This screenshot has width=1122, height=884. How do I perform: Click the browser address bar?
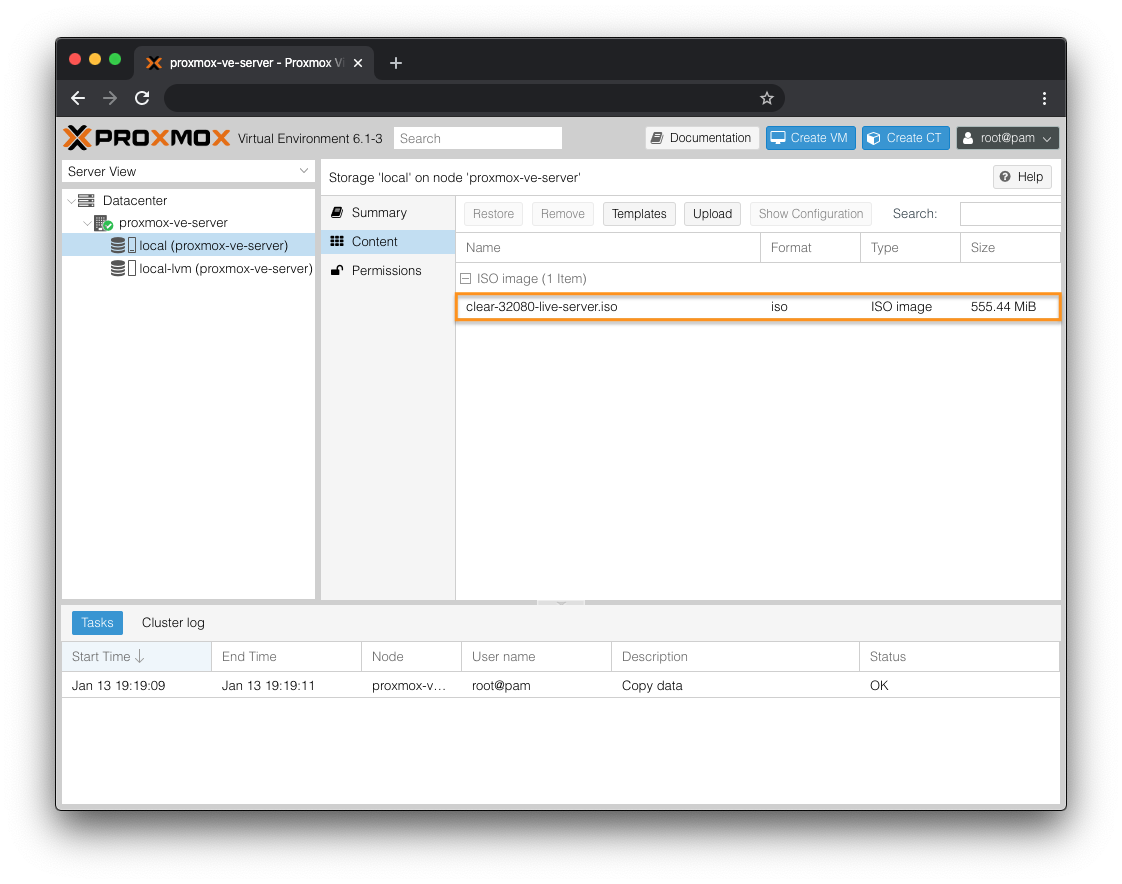tap(474, 98)
